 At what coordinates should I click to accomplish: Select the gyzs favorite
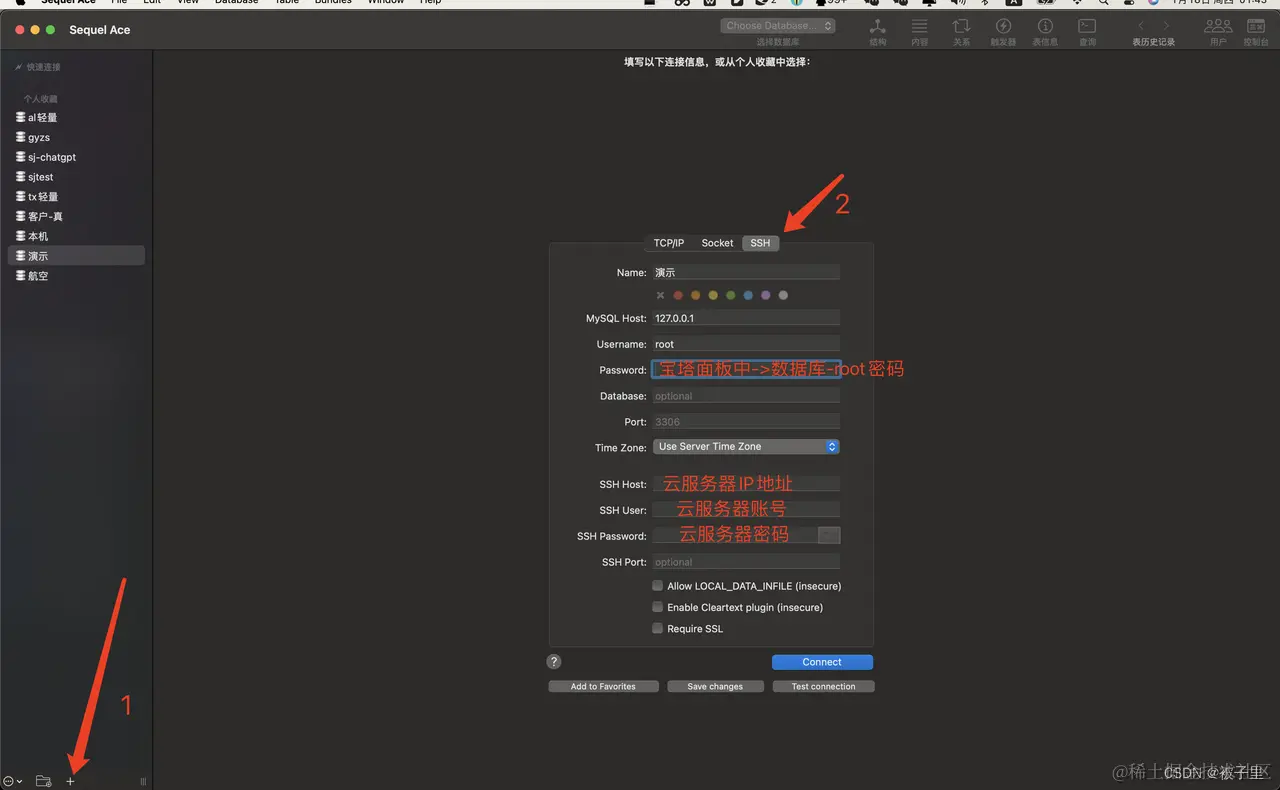76,137
